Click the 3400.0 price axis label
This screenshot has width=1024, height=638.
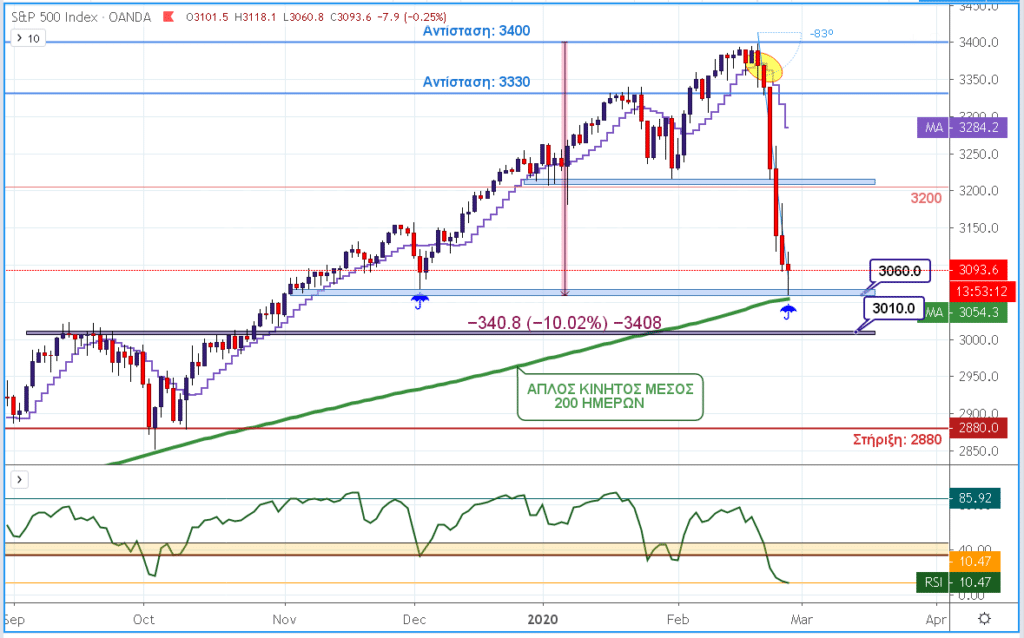point(978,42)
